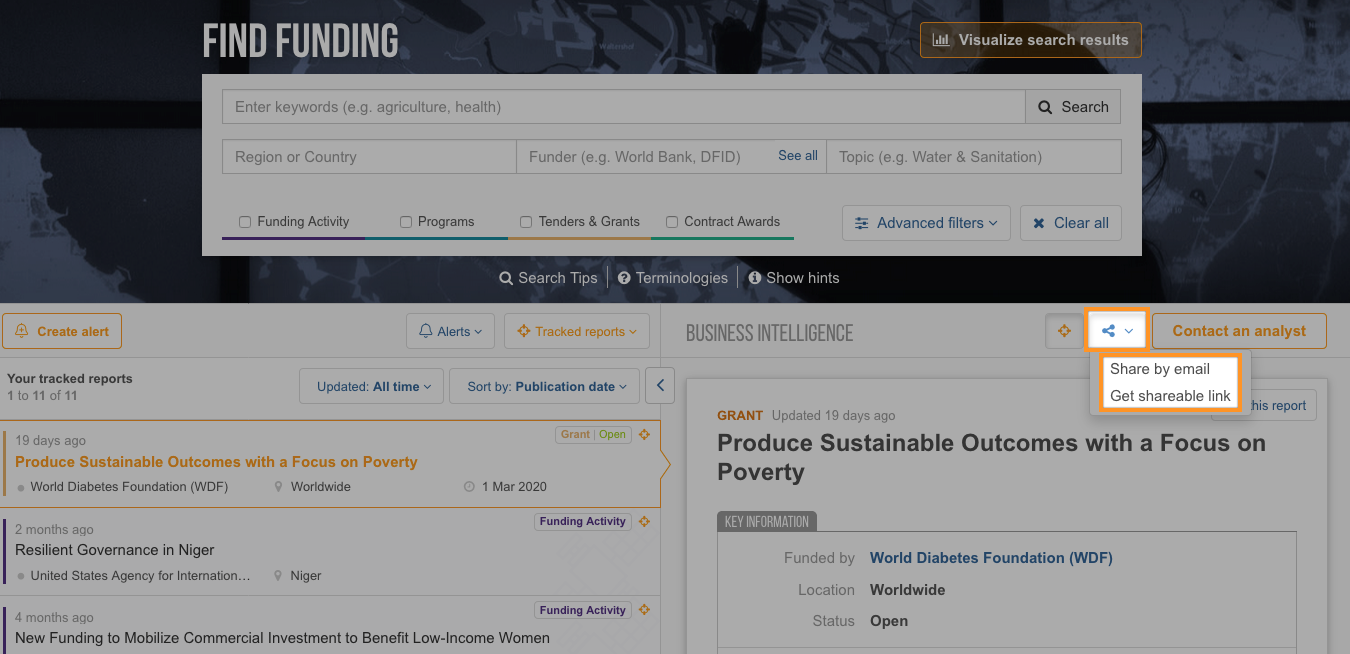This screenshot has height=654, width=1350.
Task: Click the 'Updated 19 days ago' text in the report
Action: click(x=833, y=415)
